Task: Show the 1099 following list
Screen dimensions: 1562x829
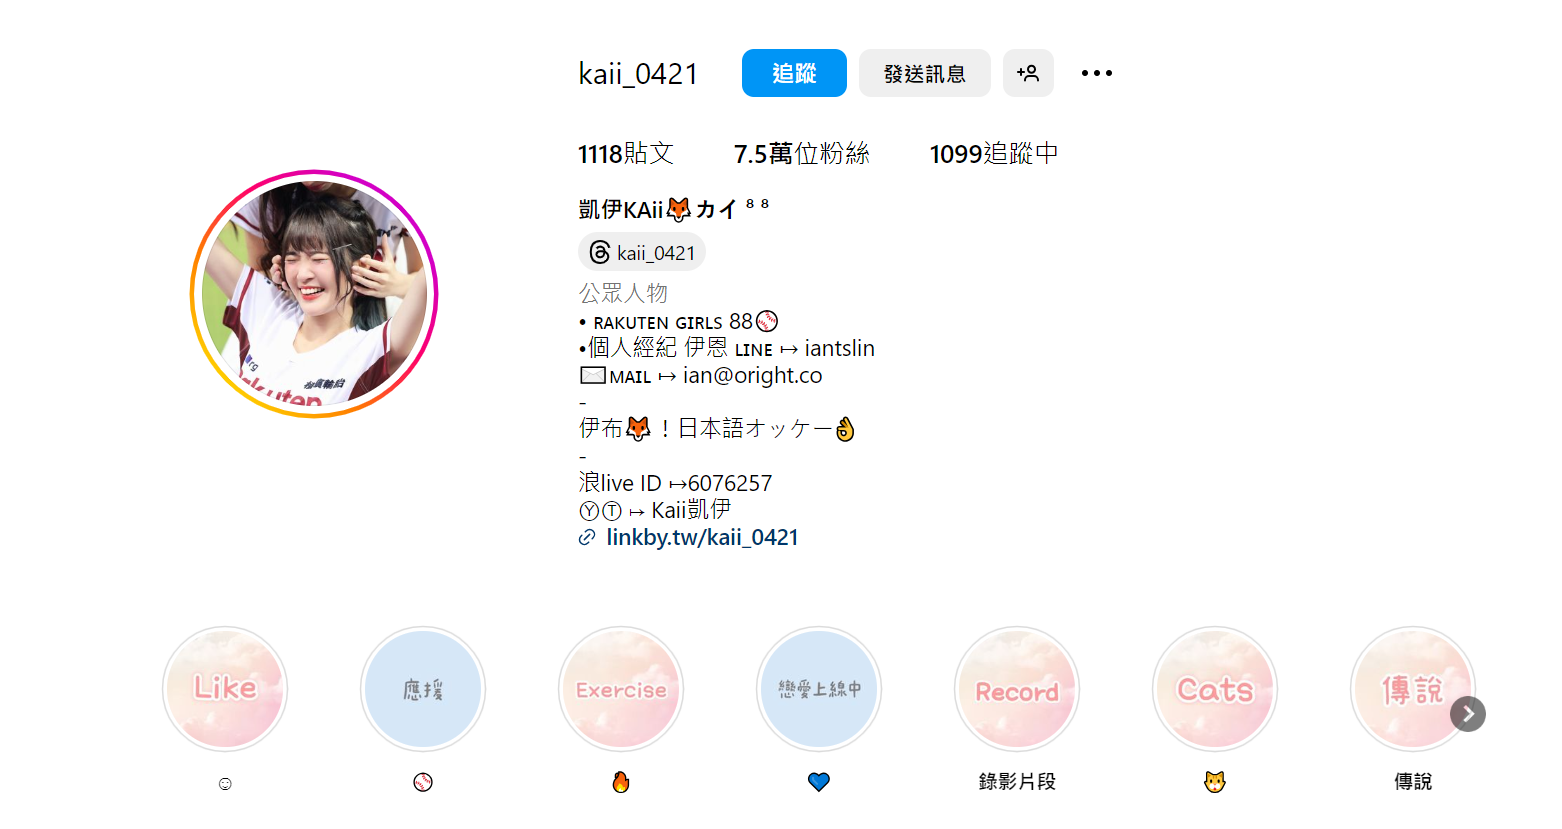Action: tap(994, 153)
